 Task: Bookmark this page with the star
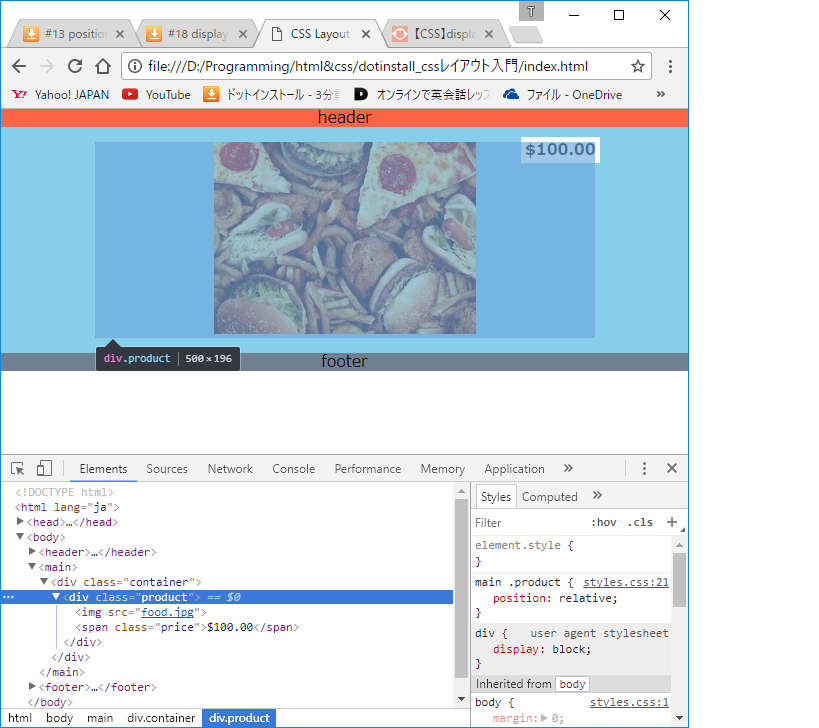(637, 66)
